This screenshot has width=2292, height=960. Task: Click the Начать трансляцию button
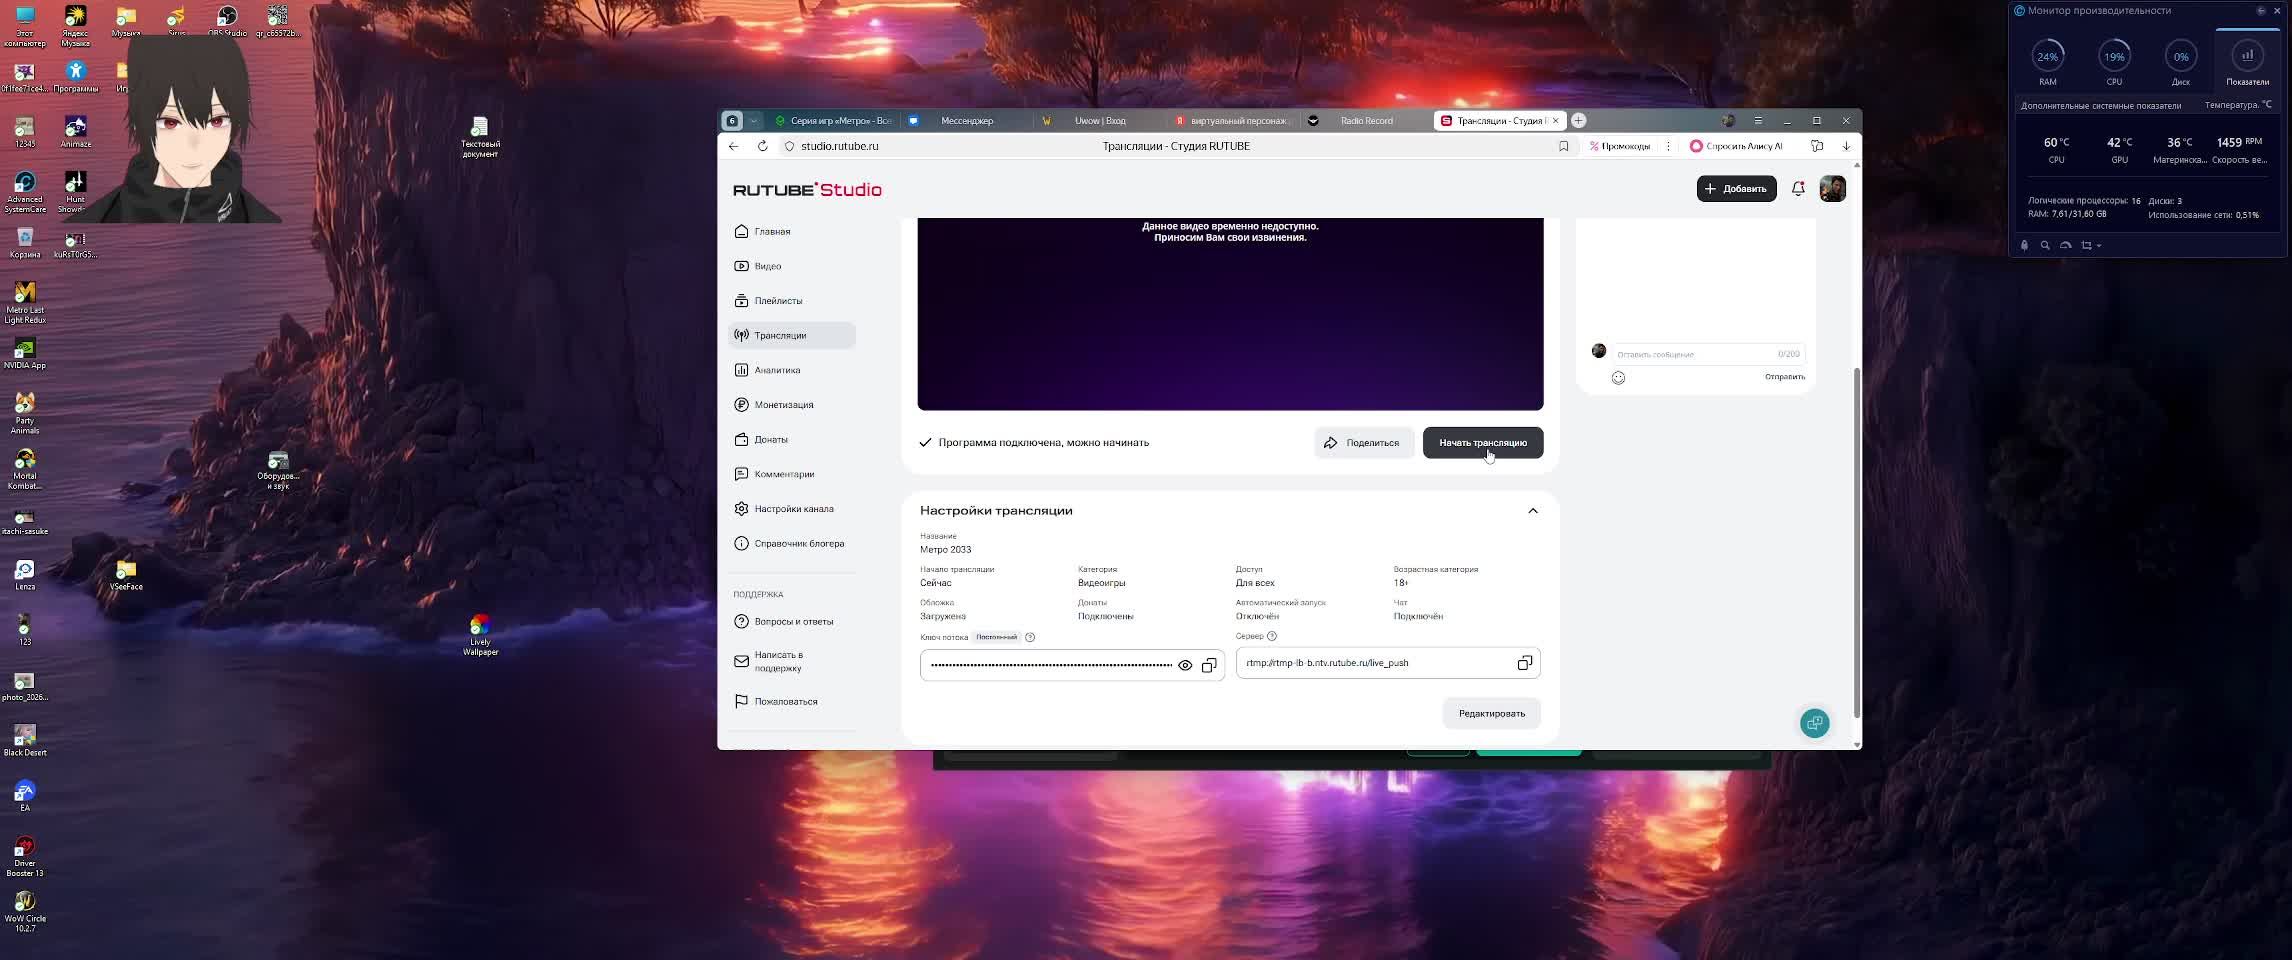(1482, 443)
